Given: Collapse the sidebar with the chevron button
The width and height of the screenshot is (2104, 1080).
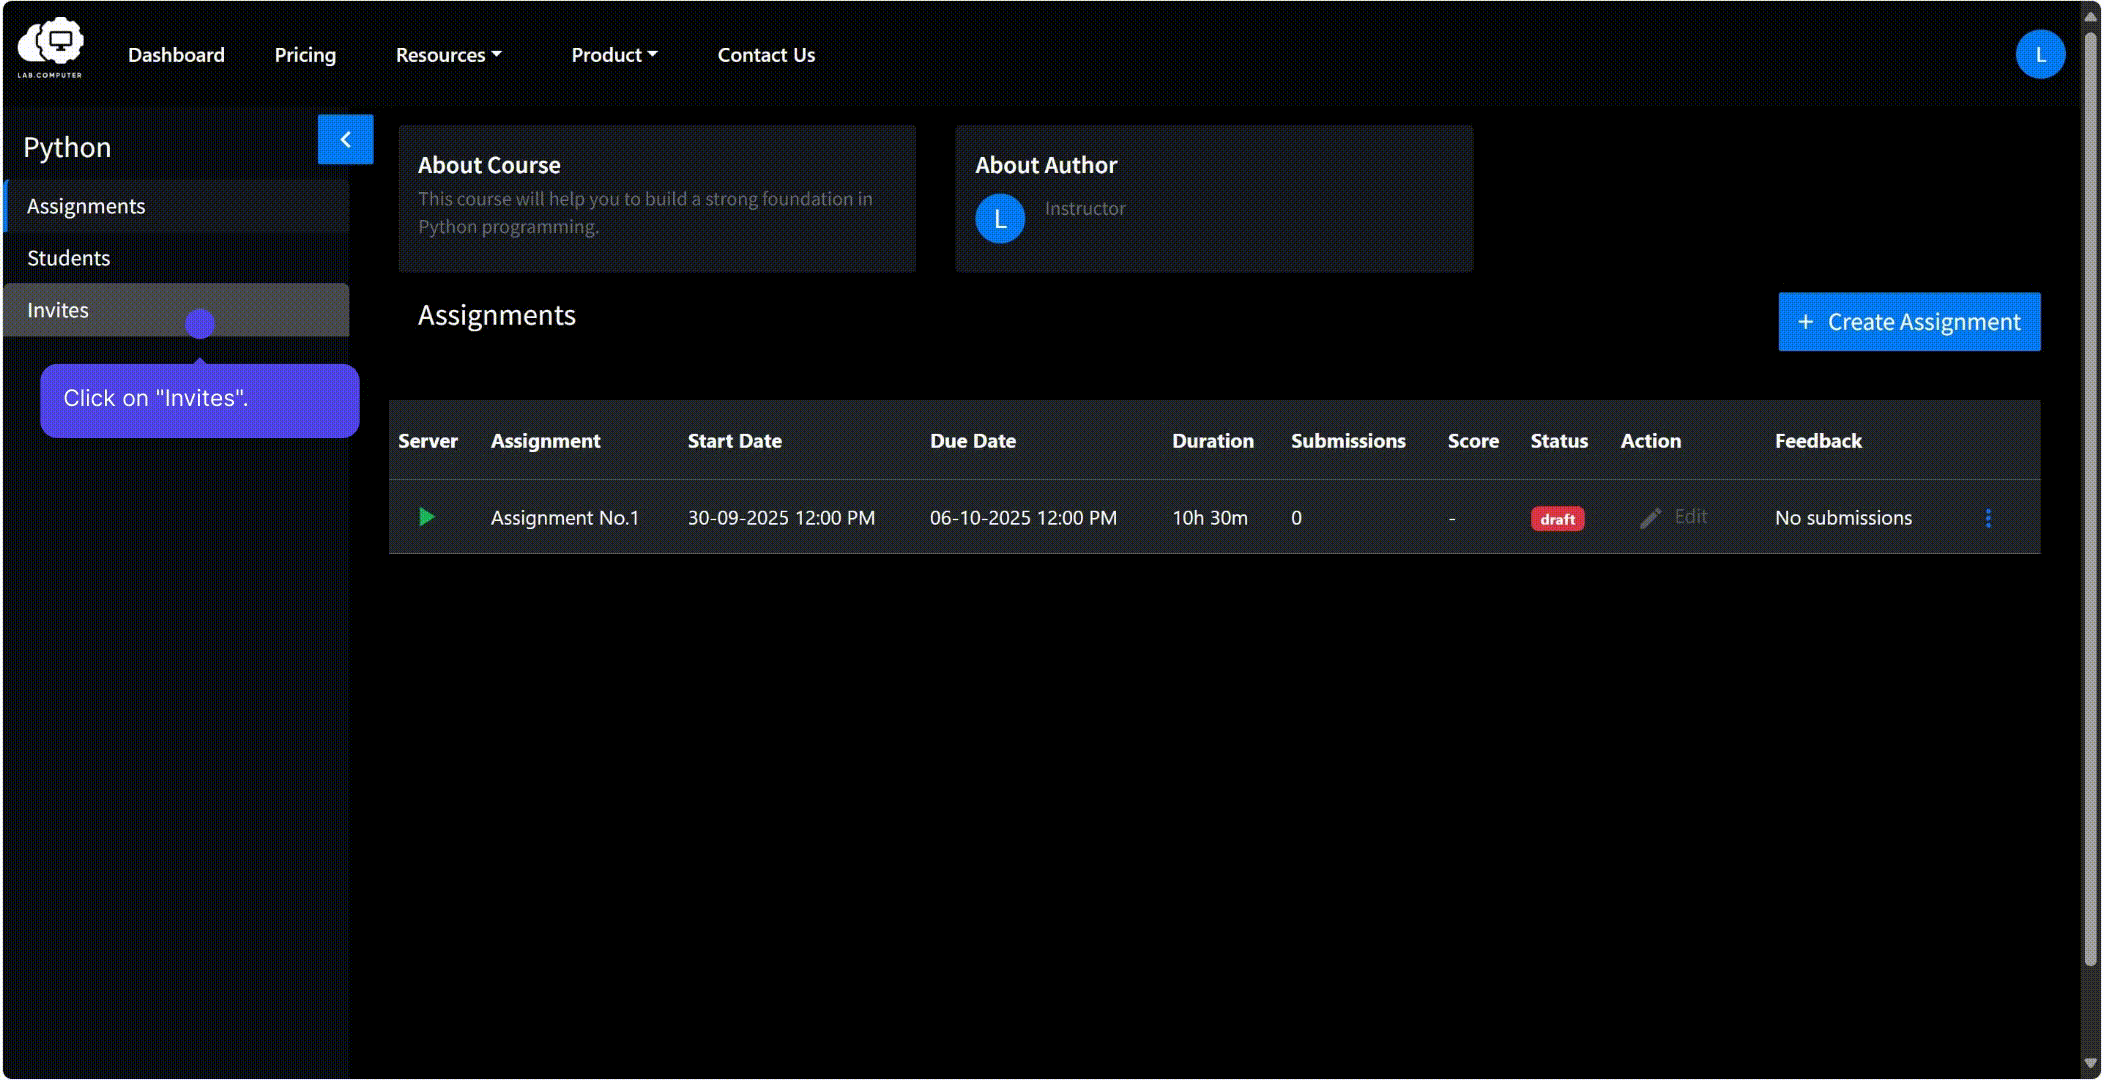Looking at the screenshot, I should 345,139.
